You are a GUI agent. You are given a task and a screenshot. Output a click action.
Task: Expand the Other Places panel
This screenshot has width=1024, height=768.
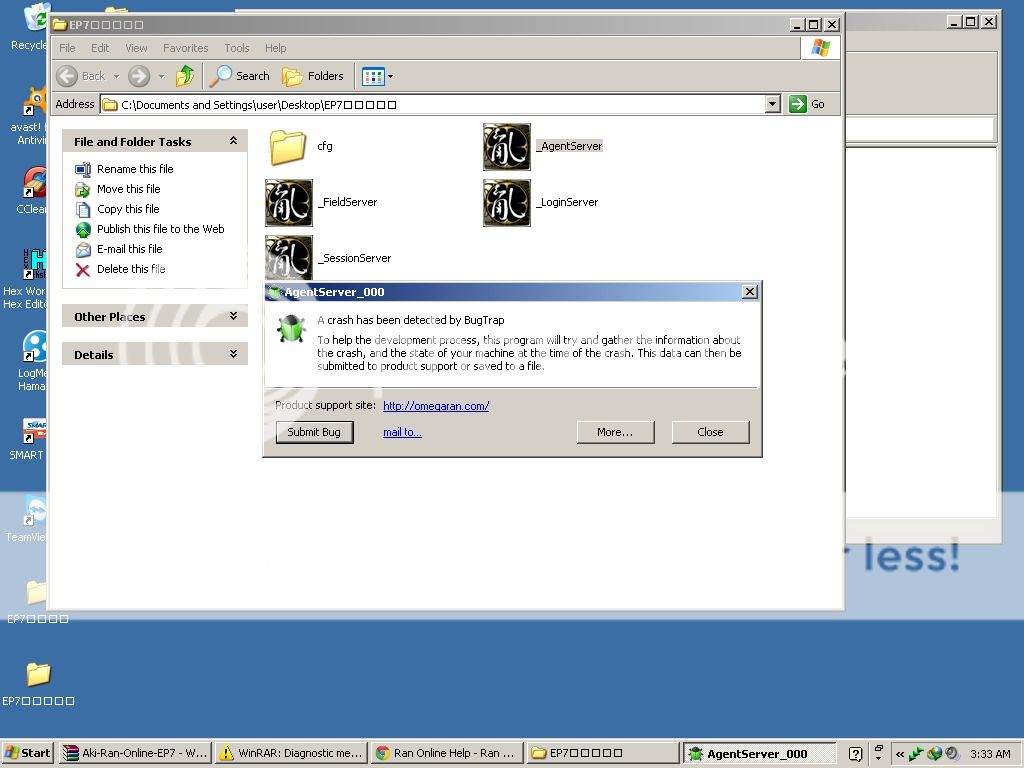pos(233,316)
